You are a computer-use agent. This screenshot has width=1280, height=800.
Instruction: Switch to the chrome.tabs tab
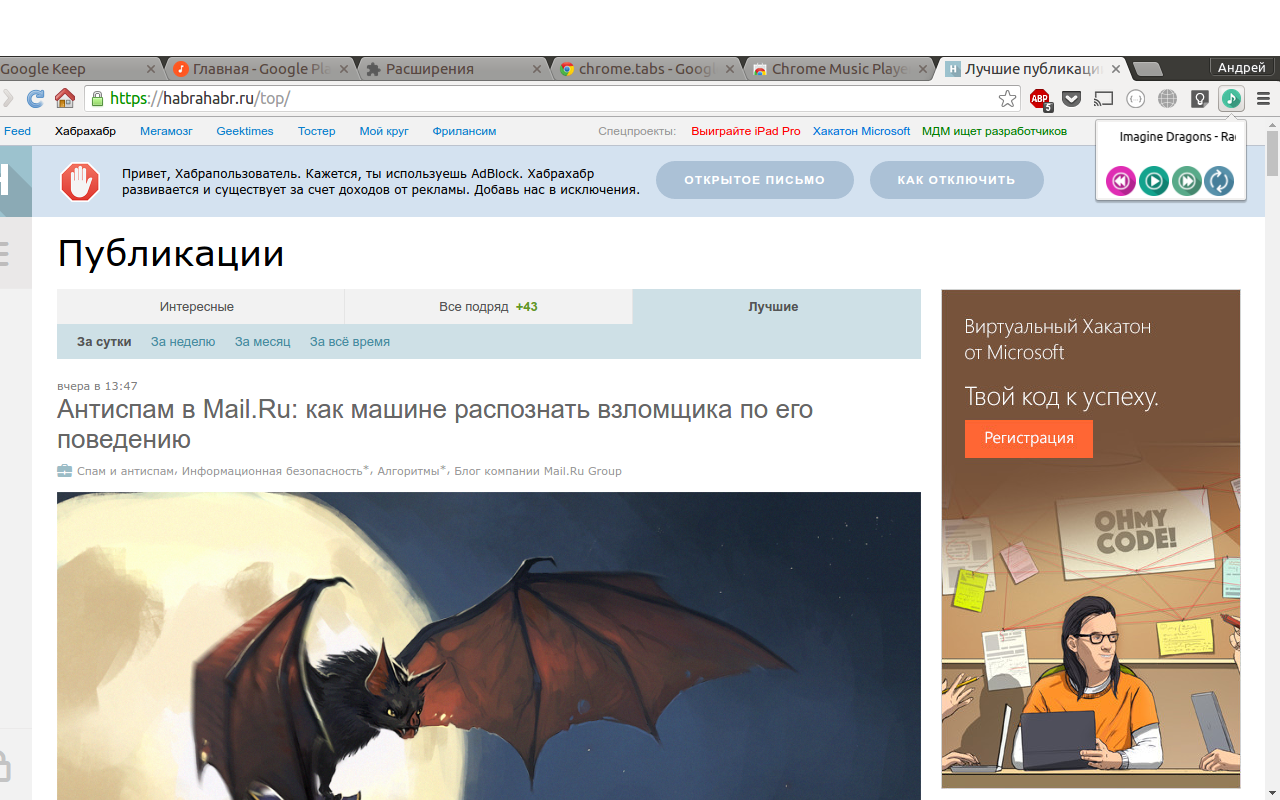648,69
